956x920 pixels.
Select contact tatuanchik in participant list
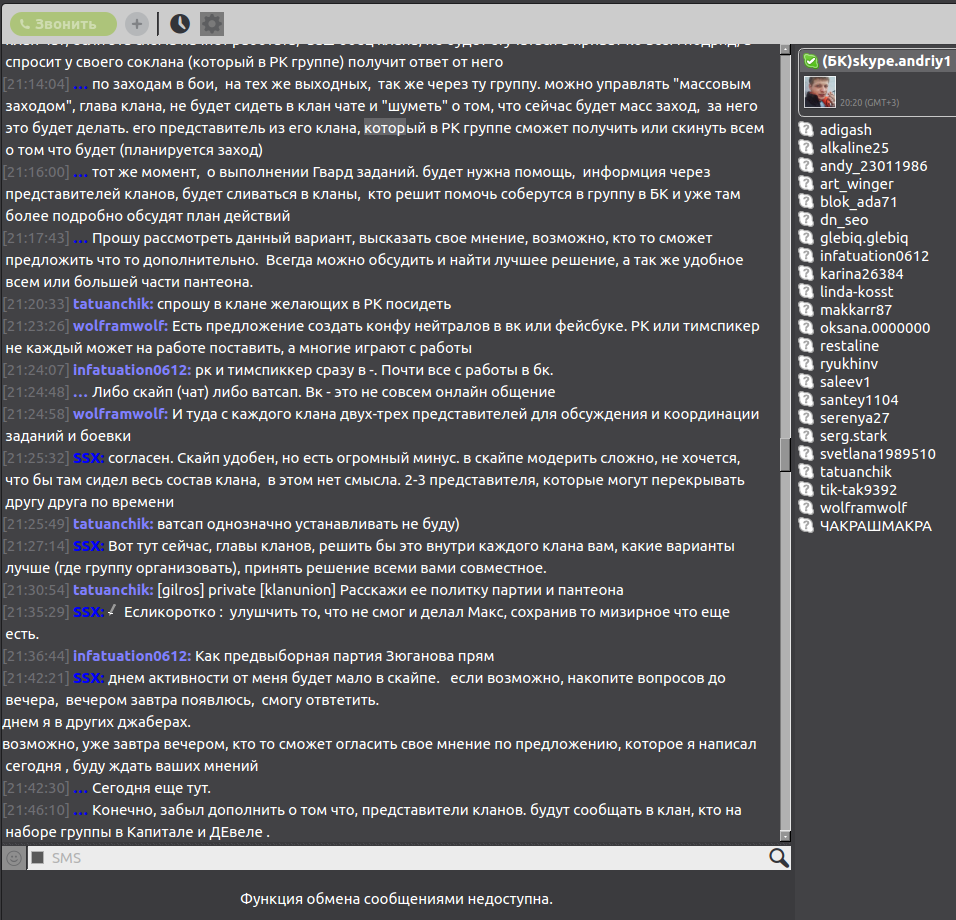pyautogui.click(x=855, y=472)
